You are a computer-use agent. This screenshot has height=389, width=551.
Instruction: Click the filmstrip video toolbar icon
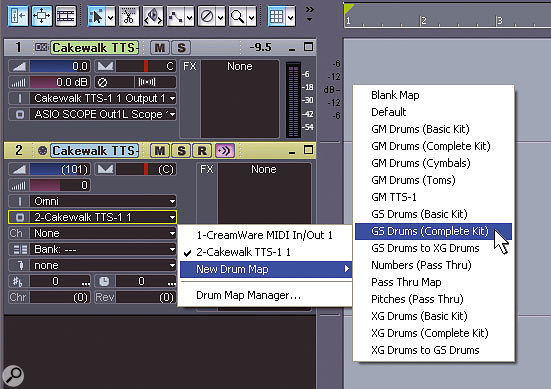[x=66, y=16]
